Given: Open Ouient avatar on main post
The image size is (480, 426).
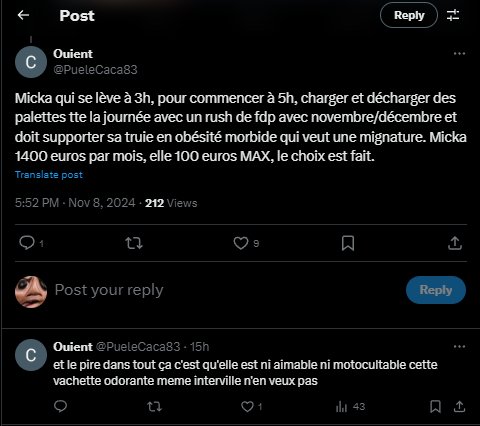Looking at the screenshot, I should click(31, 62).
